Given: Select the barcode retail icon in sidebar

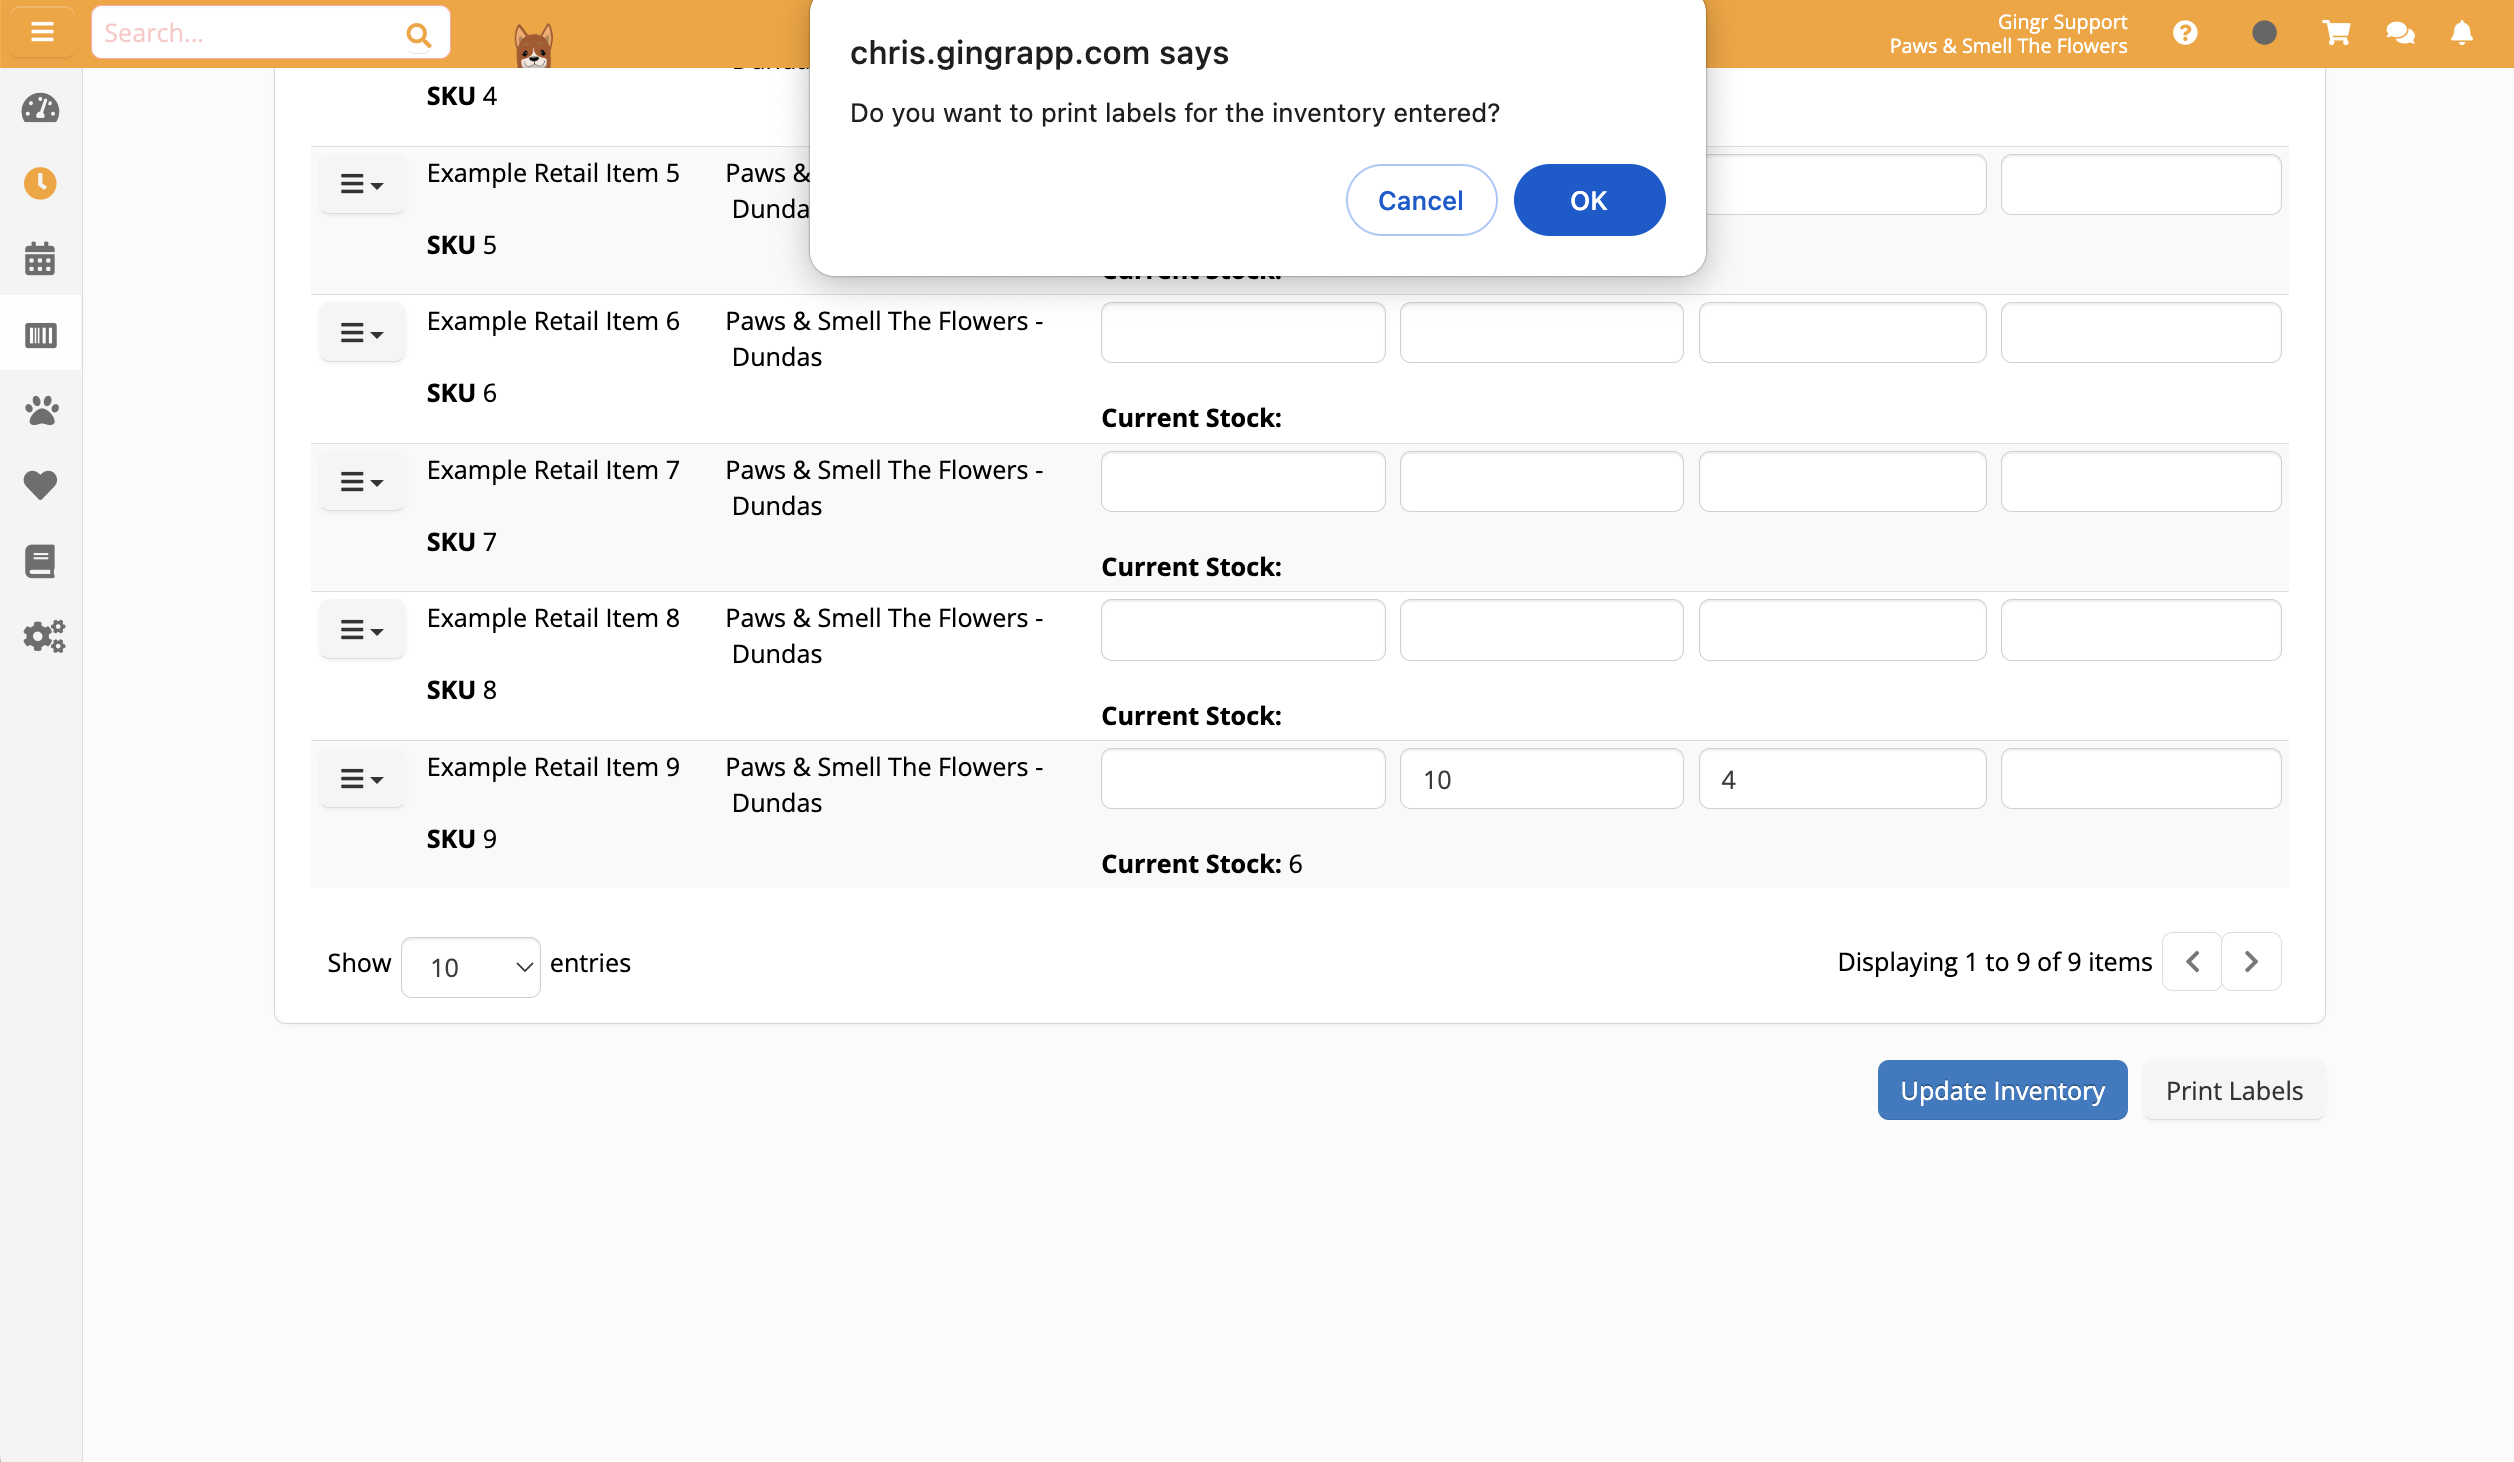Looking at the screenshot, I should pyautogui.click(x=40, y=334).
